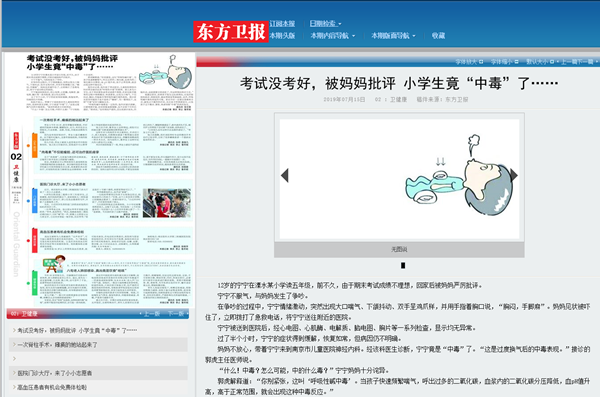This screenshot has width=600, height=397.
Task: Click the date 2019年07月15日
Action: (x=344, y=100)
